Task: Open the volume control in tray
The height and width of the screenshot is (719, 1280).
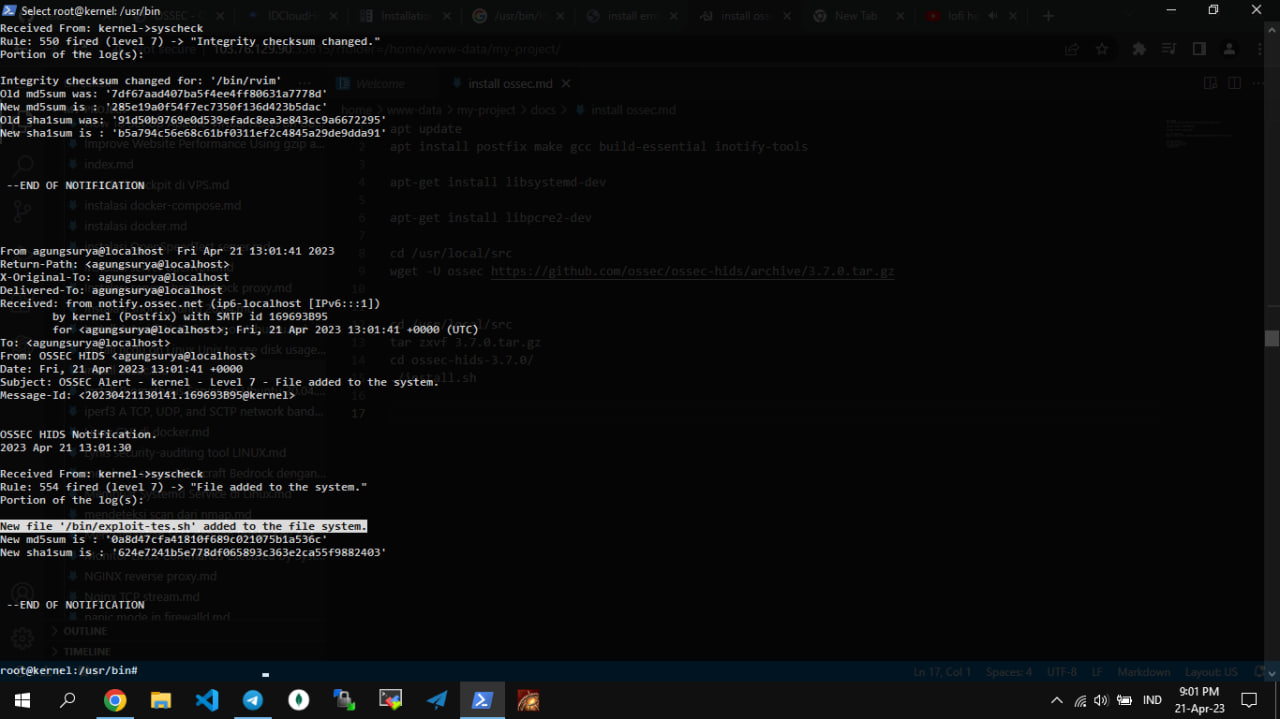Action: [x=1101, y=700]
